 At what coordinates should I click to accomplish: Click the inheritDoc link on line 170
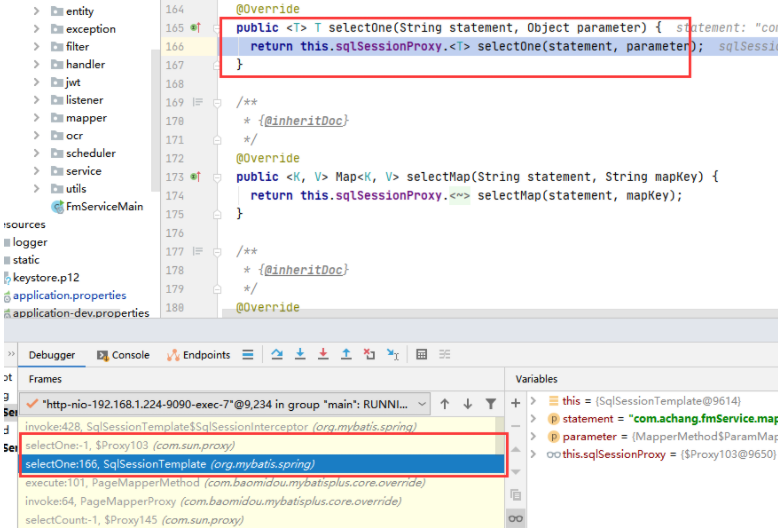303,121
